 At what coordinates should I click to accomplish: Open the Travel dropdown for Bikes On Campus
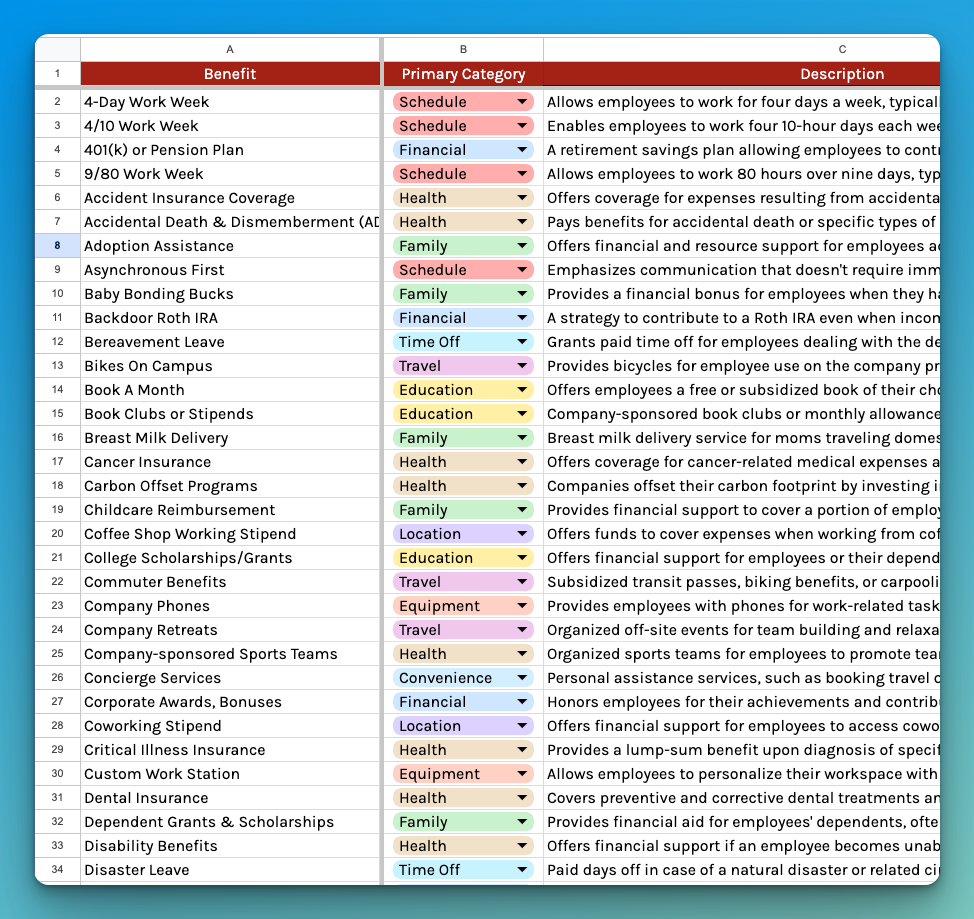pos(522,366)
